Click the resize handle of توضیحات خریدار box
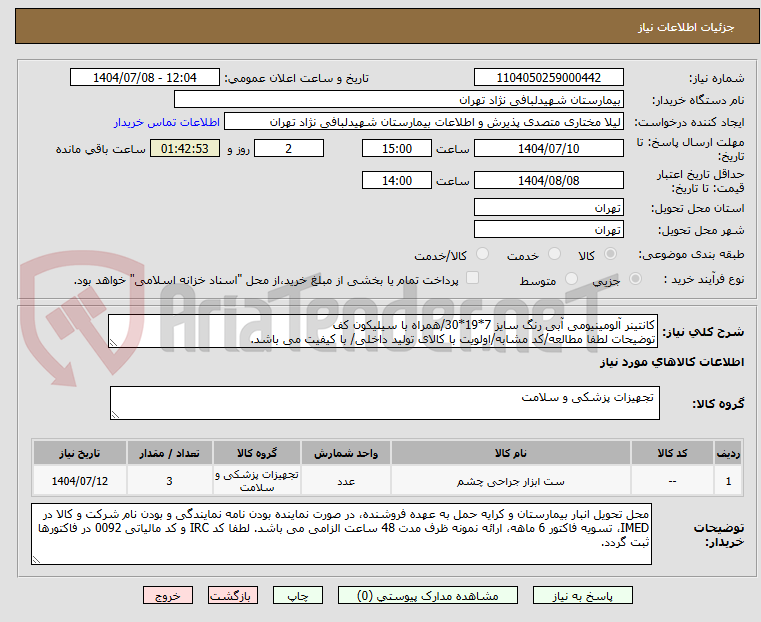The height and width of the screenshot is (622, 761). pos(36,559)
